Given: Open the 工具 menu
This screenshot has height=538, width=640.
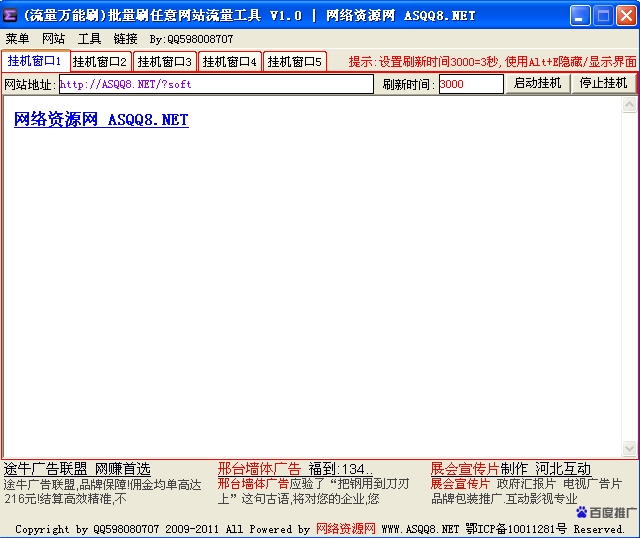Looking at the screenshot, I should [89, 39].
